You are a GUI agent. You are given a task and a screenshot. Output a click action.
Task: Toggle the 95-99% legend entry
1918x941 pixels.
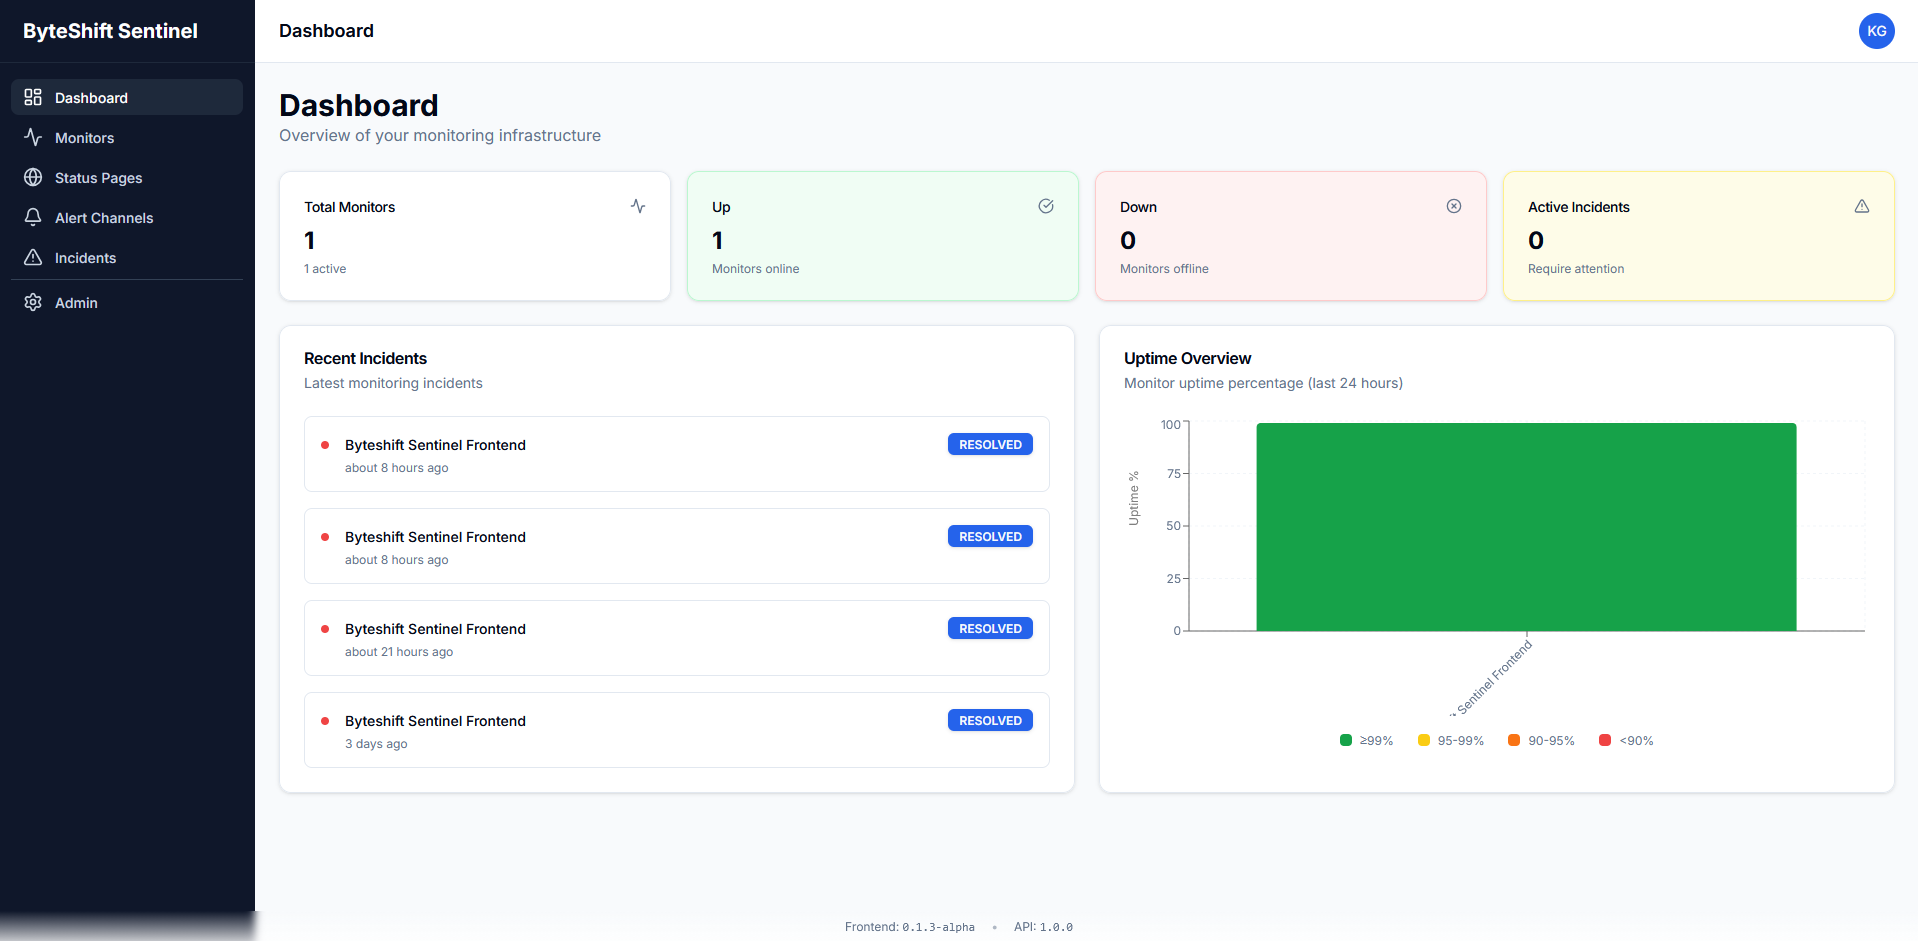click(1451, 740)
